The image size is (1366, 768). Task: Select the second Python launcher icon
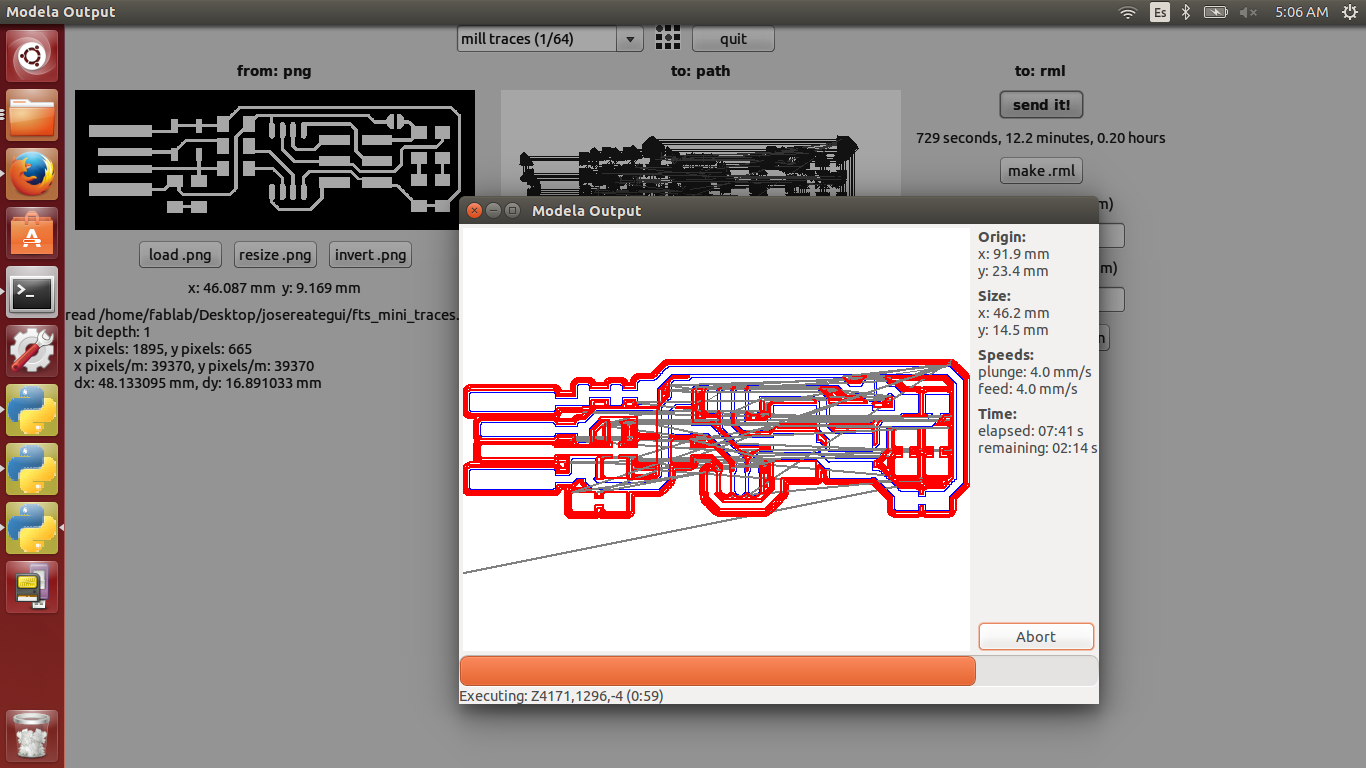(32, 469)
